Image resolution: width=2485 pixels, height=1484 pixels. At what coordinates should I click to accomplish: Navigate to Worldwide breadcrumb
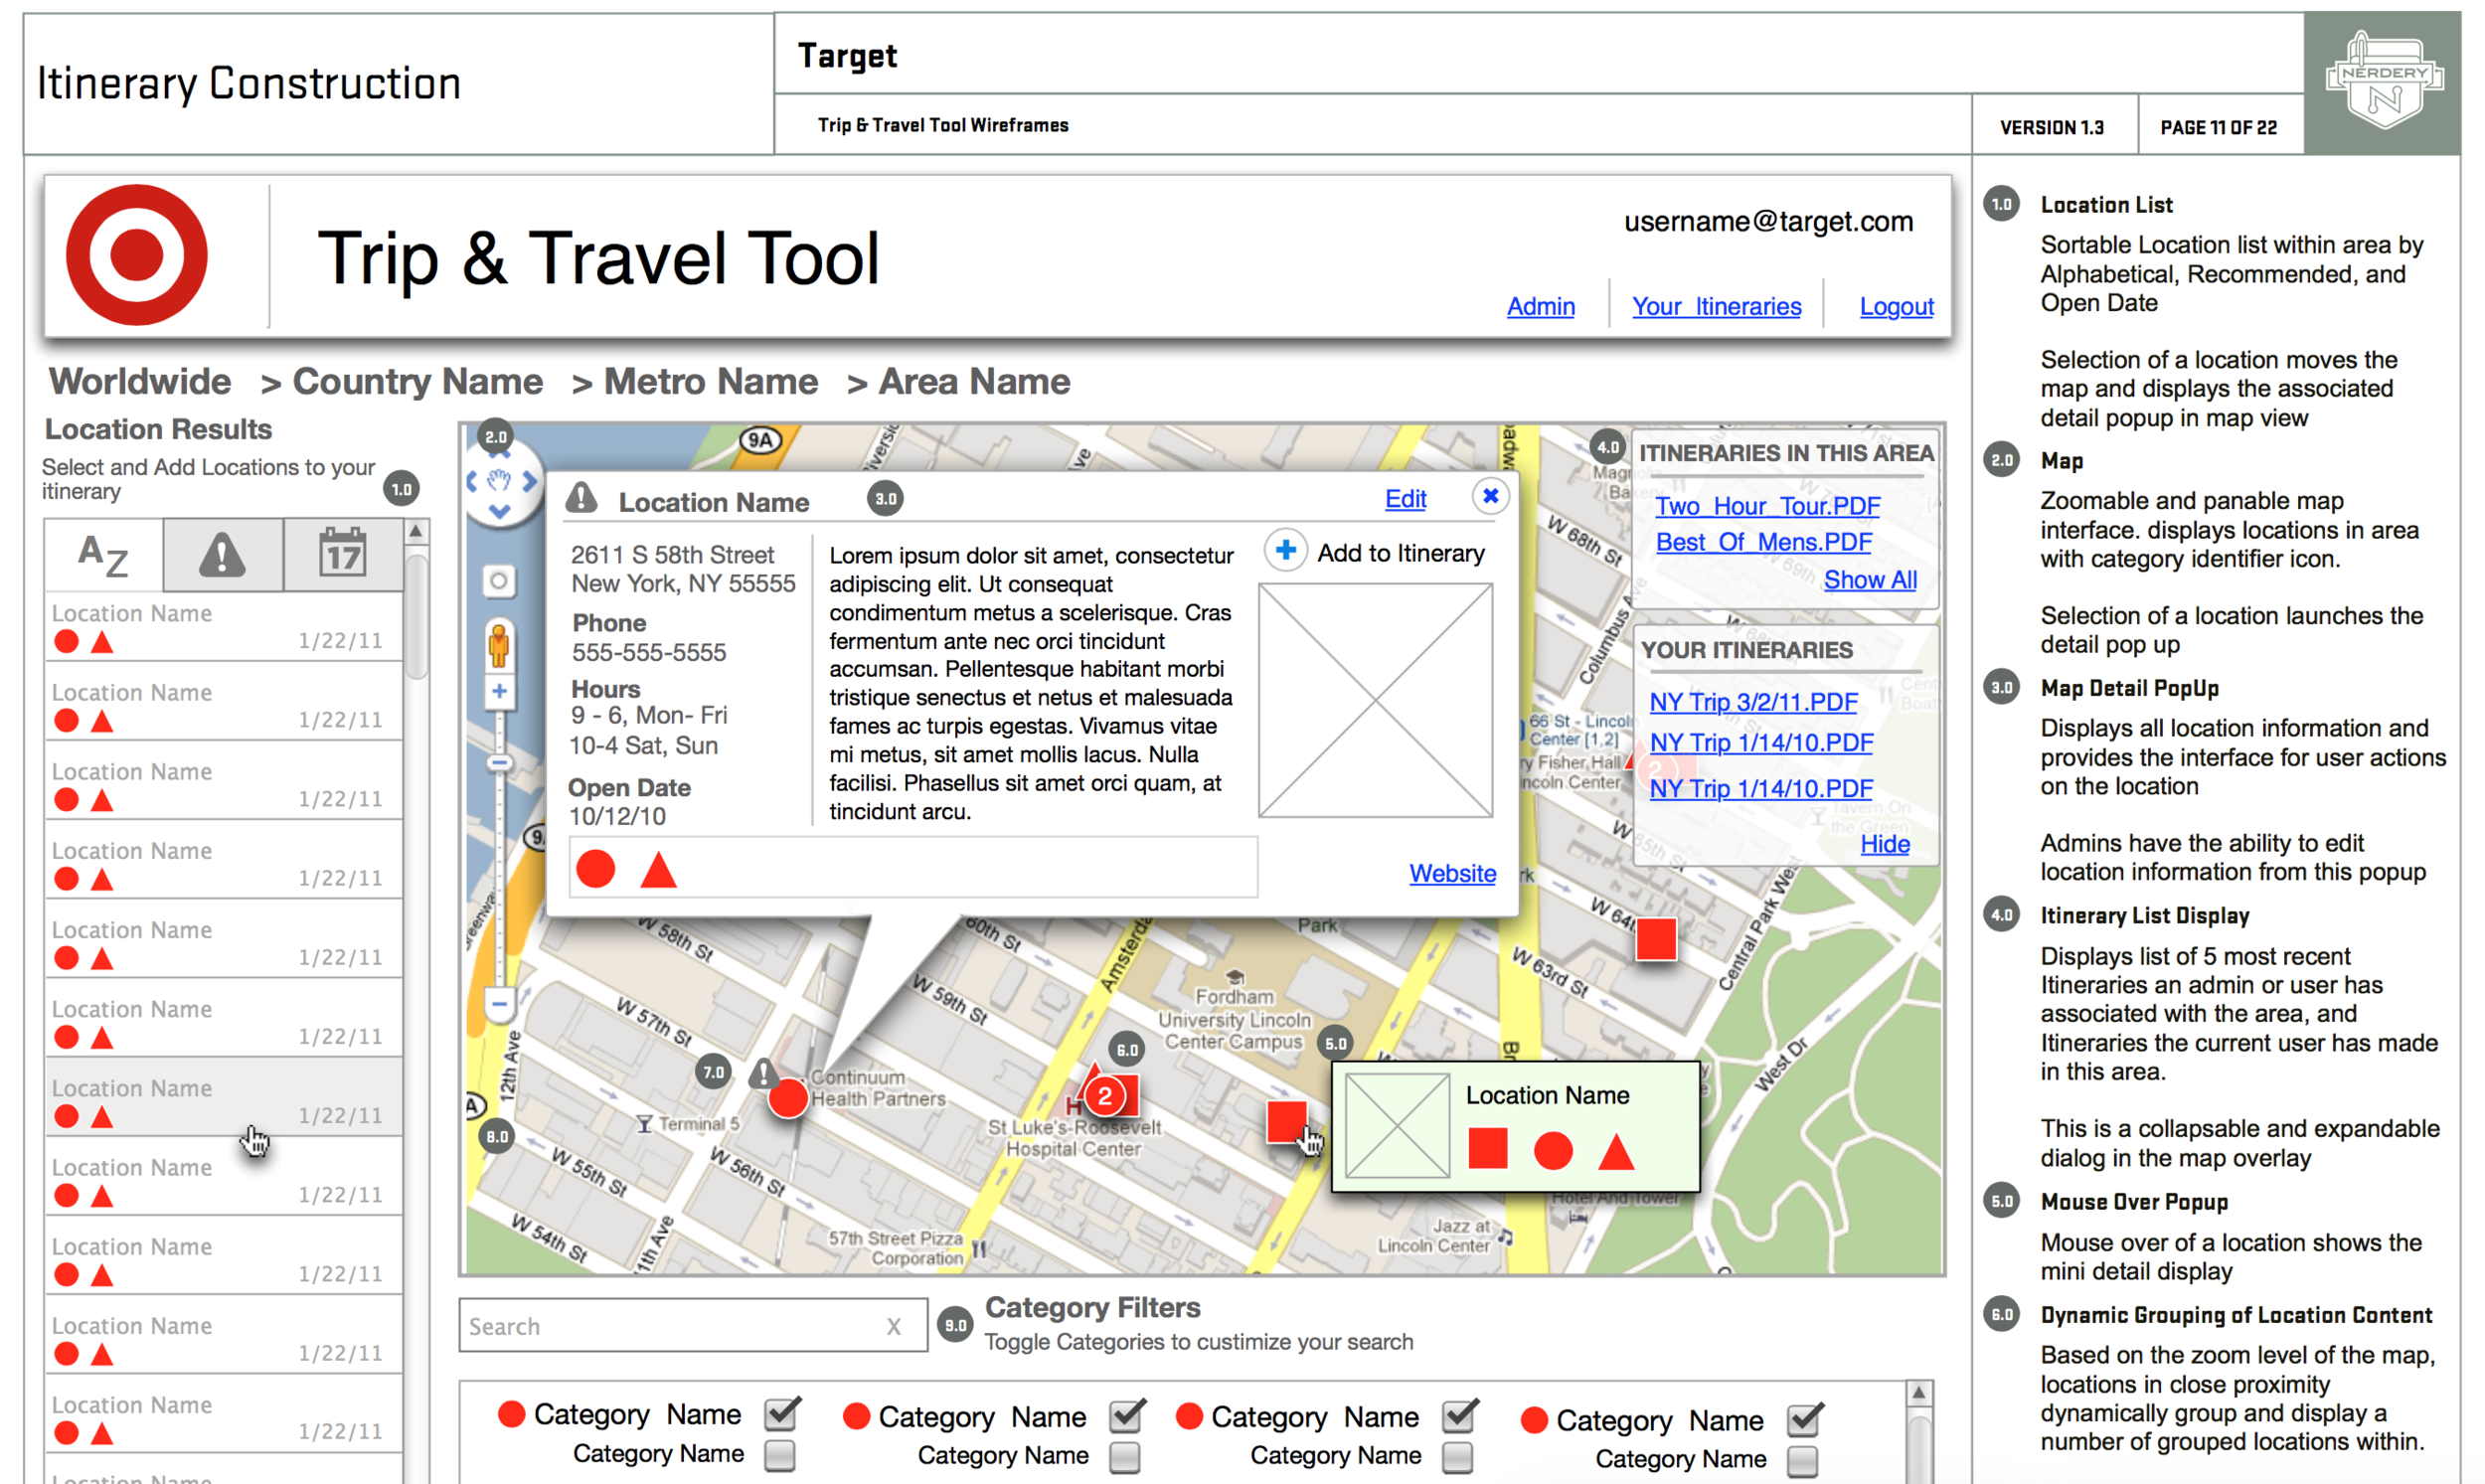140,382
